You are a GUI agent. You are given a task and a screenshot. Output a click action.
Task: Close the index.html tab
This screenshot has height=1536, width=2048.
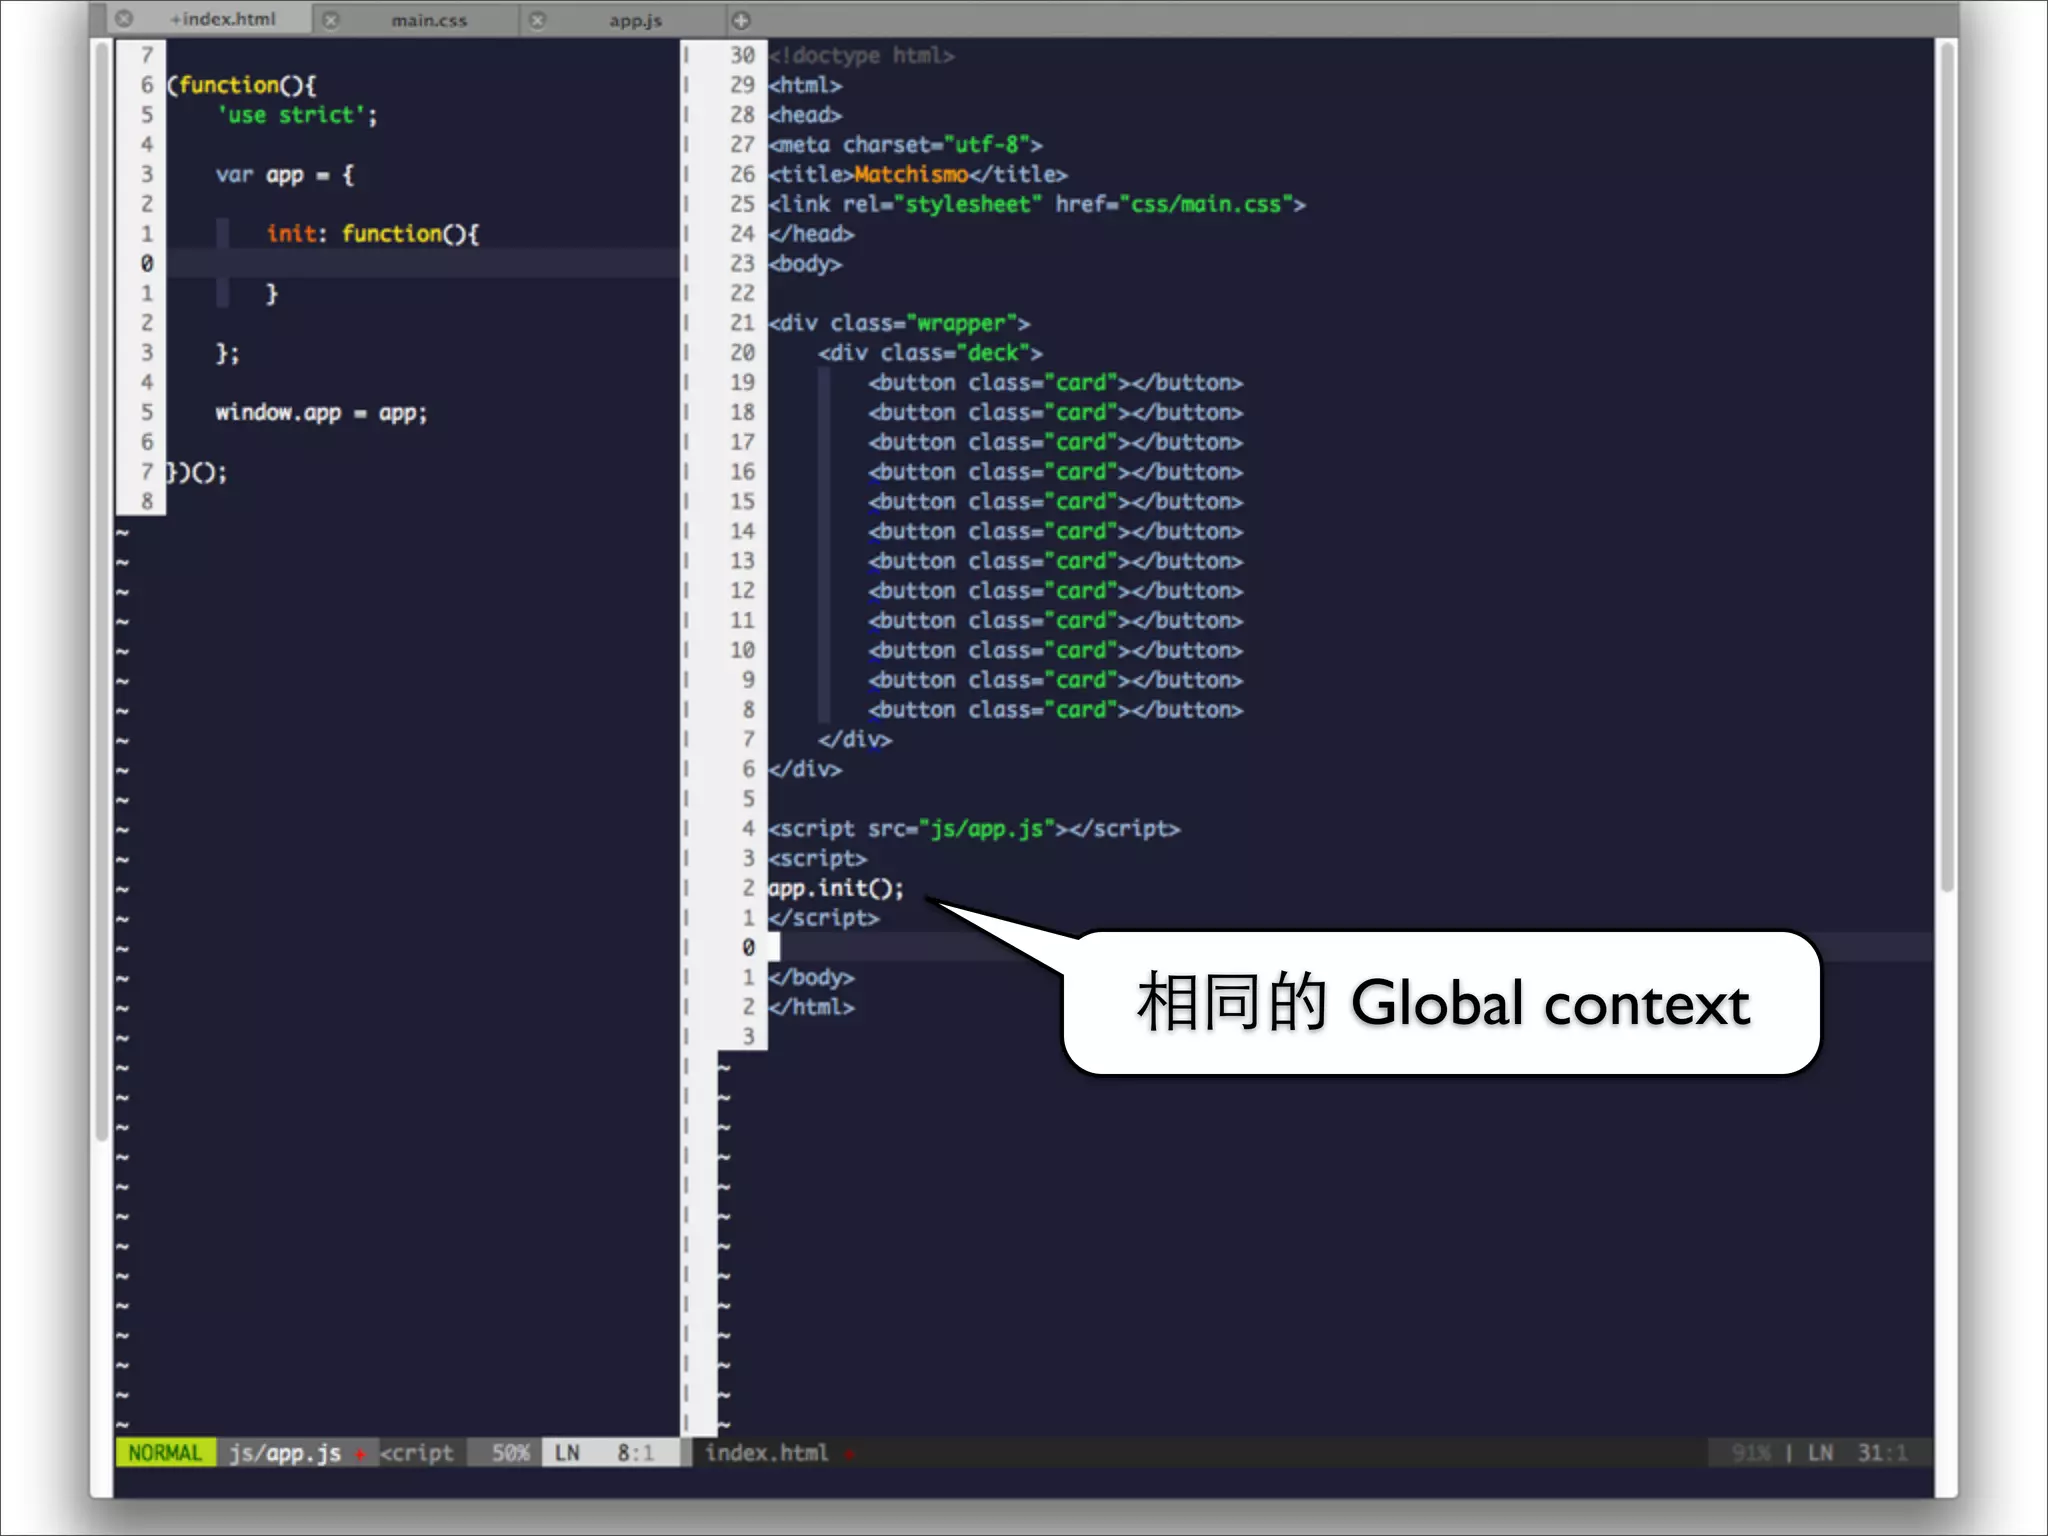124,19
